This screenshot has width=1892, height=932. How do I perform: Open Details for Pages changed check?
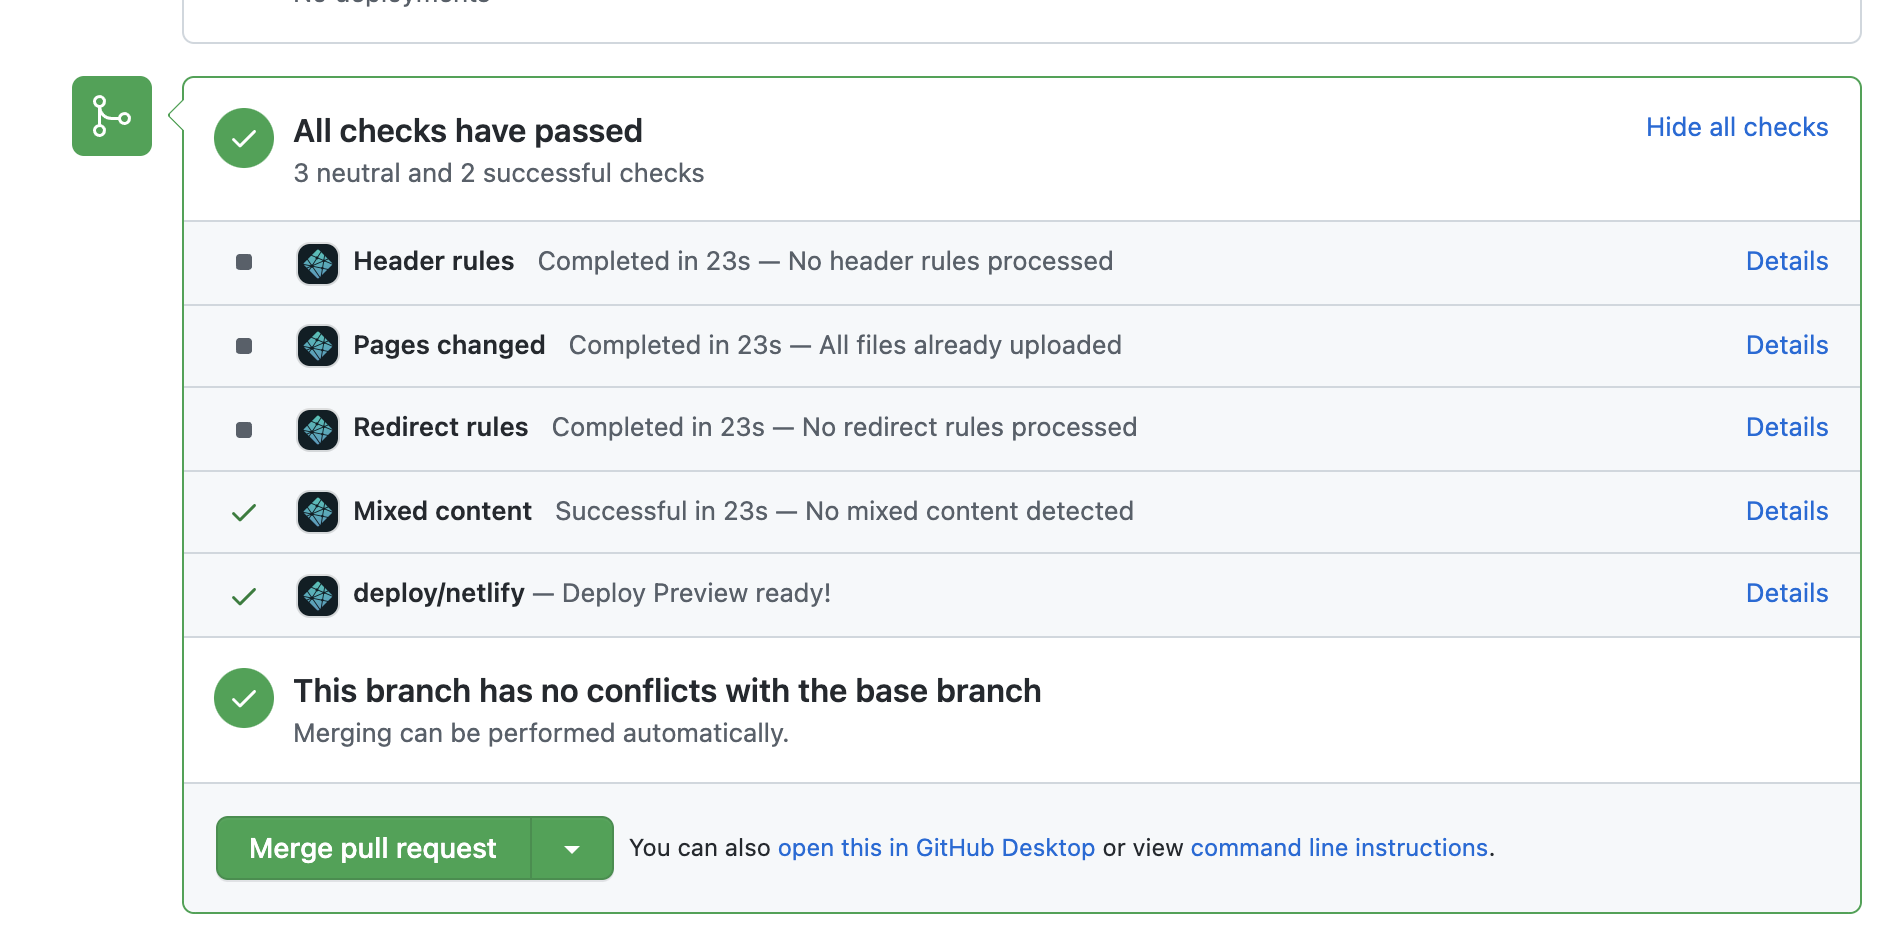click(x=1787, y=345)
